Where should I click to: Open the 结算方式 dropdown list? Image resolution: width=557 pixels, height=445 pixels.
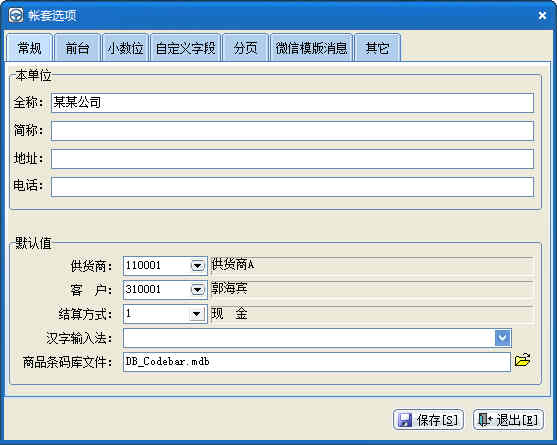[196, 314]
